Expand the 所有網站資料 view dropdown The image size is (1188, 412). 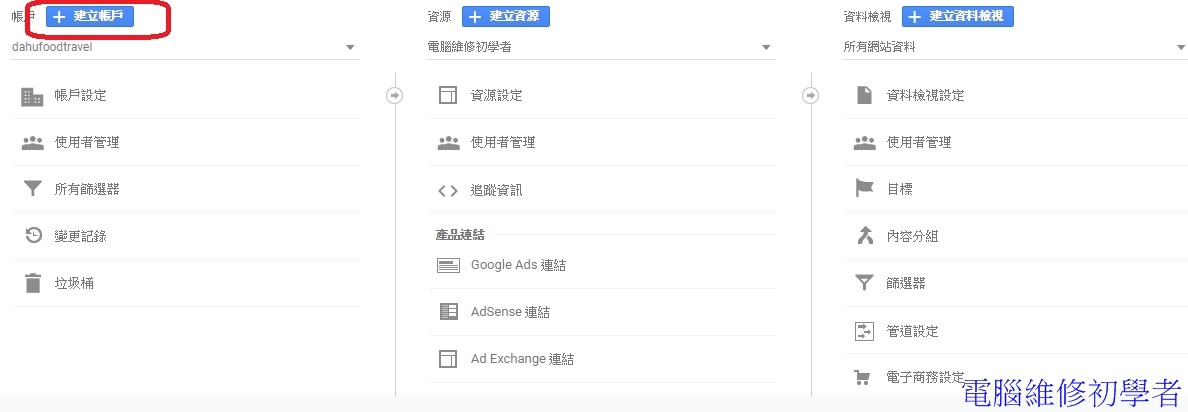click(1181, 47)
